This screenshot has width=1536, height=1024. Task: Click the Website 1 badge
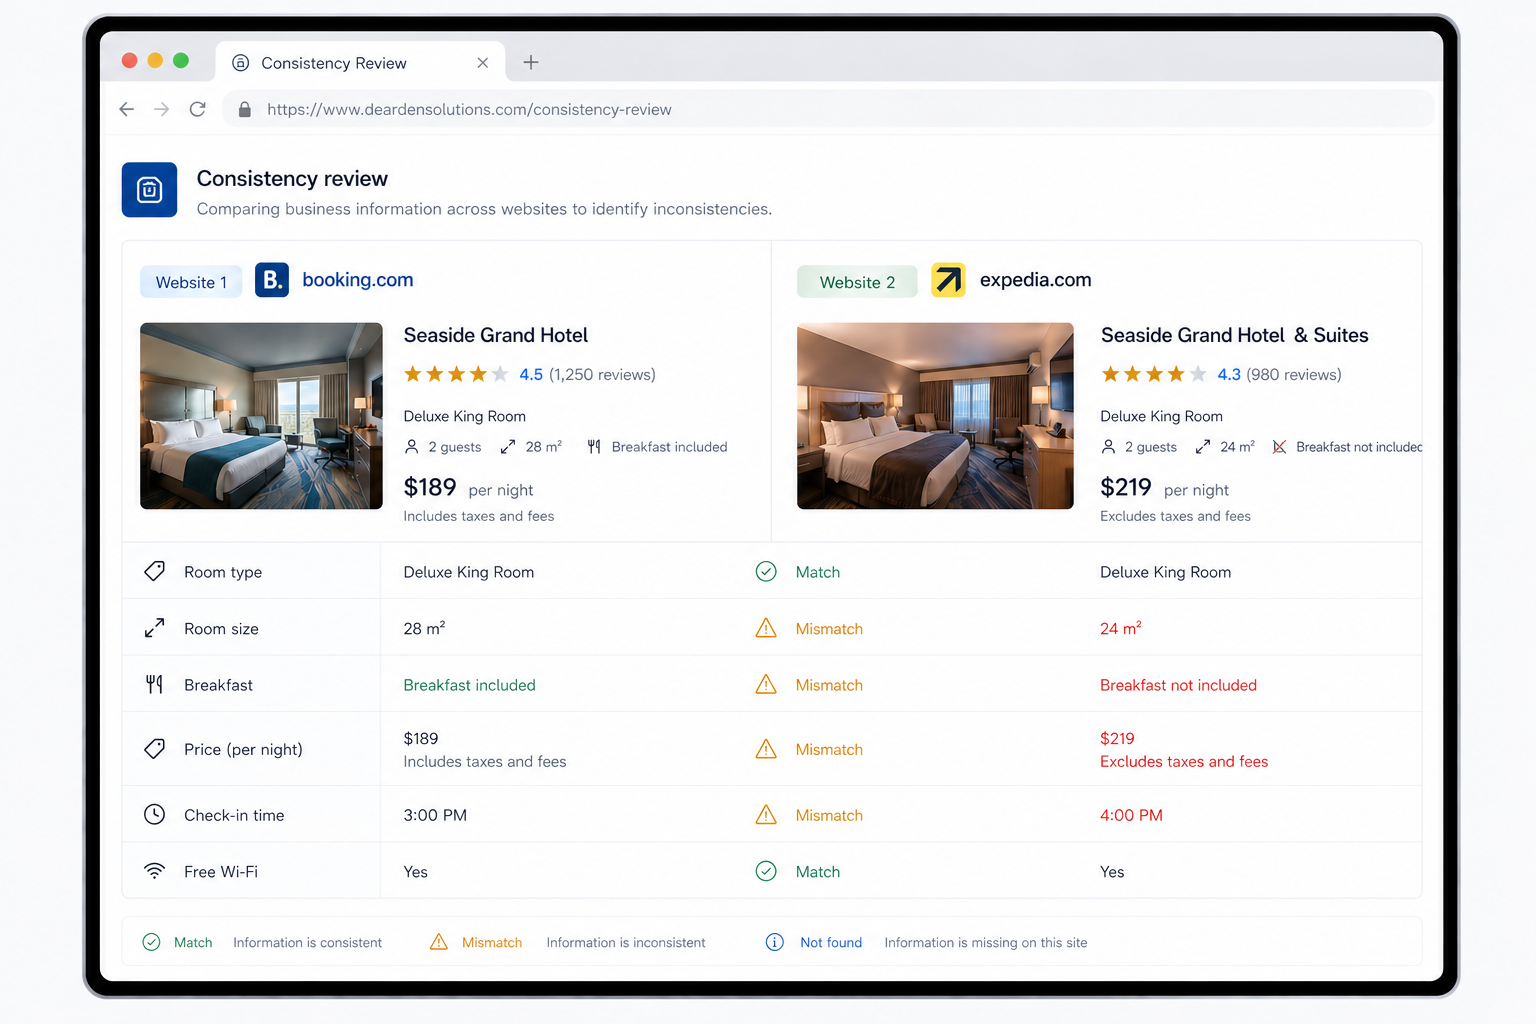coord(191,282)
